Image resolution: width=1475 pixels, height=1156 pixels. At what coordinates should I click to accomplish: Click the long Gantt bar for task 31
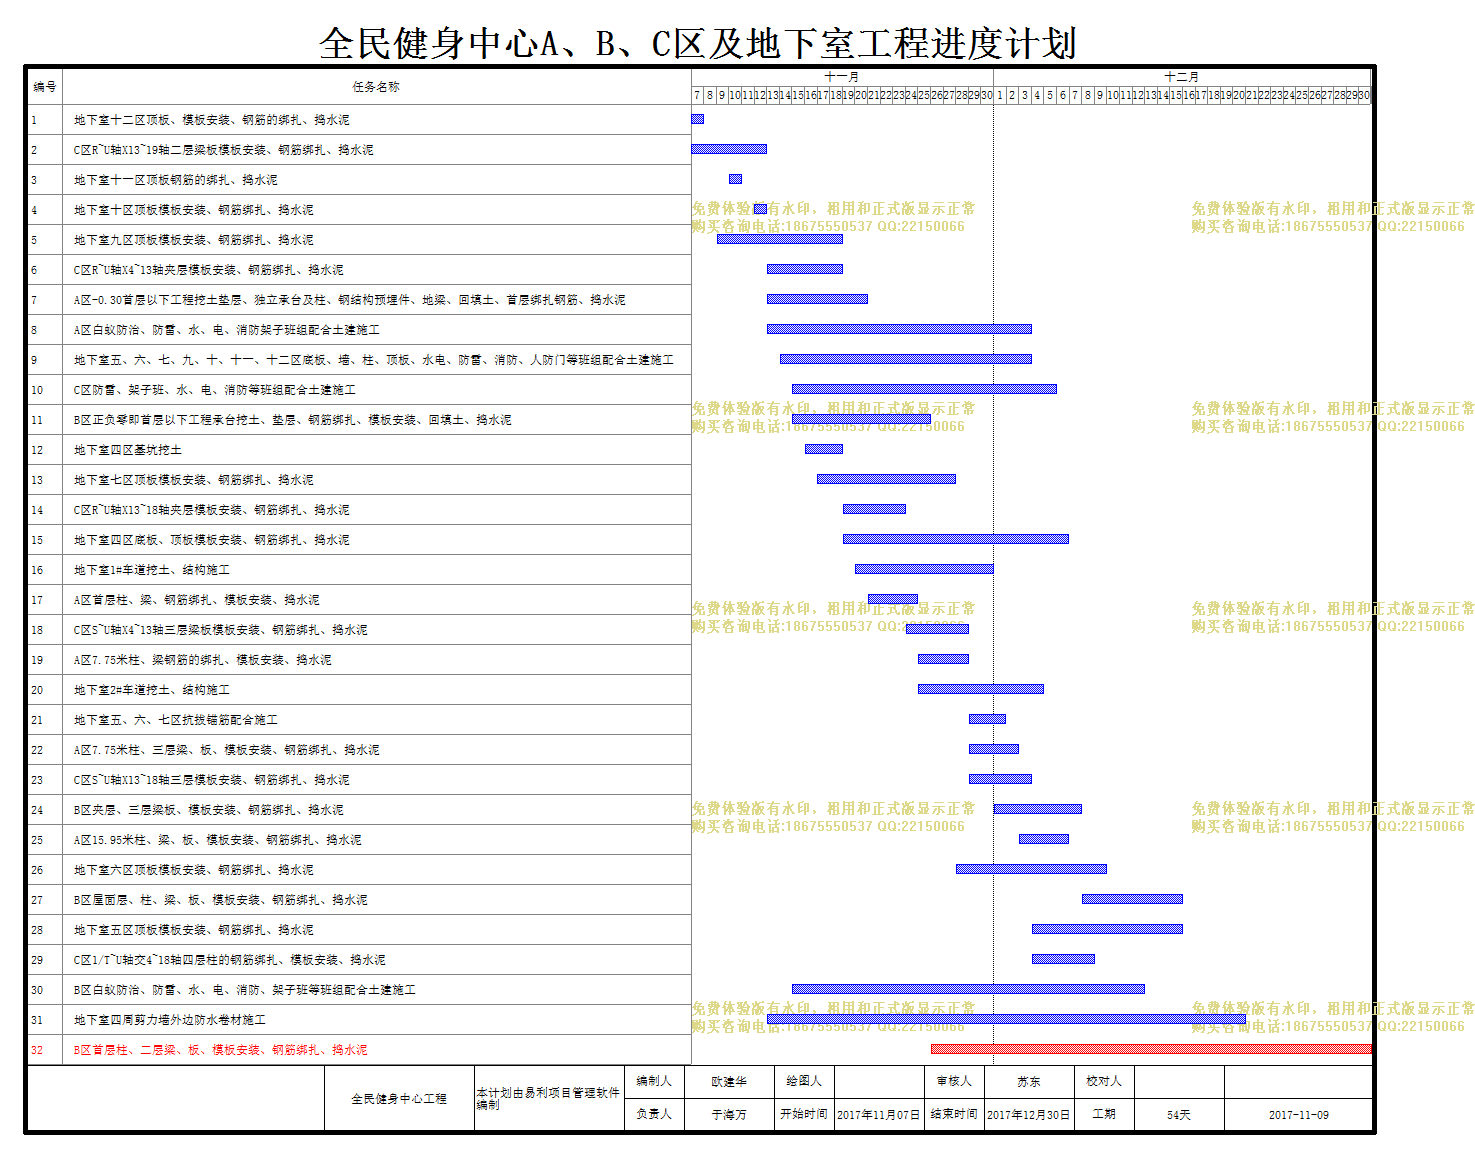1006,1019
